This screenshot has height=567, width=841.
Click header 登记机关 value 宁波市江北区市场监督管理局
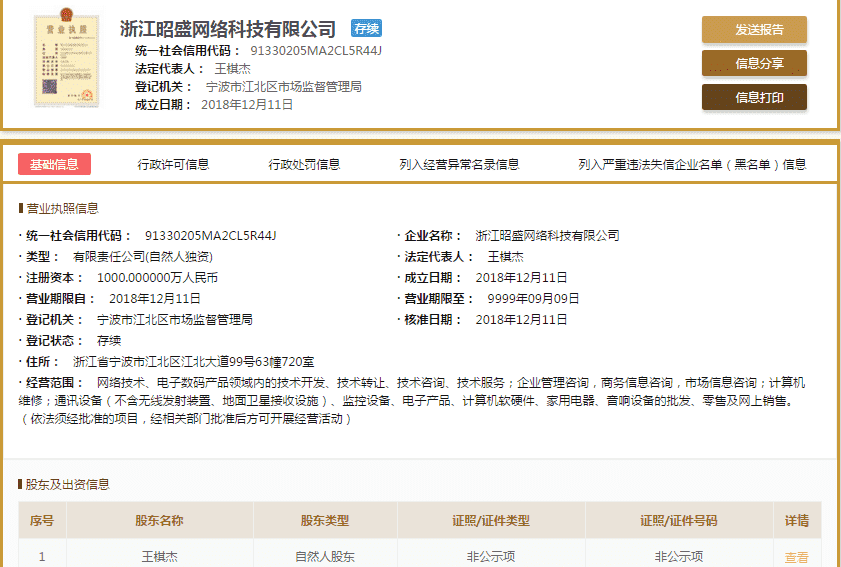pyautogui.click(x=284, y=86)
